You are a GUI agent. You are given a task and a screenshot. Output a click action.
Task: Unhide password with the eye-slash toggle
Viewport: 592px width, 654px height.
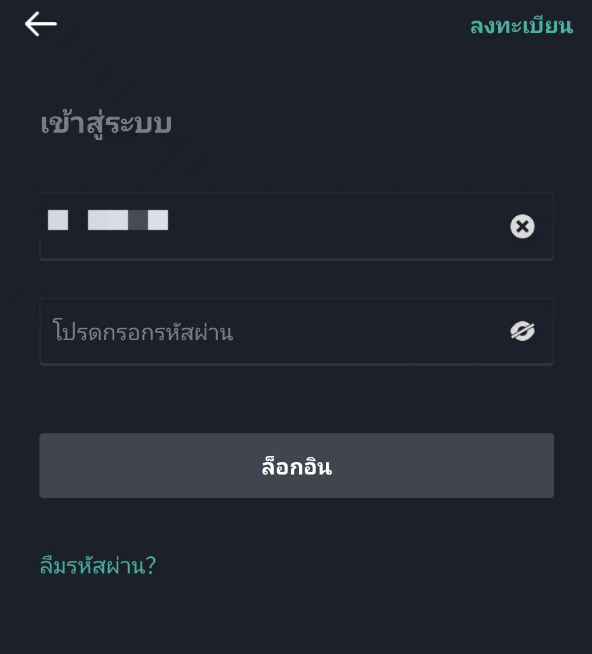pos(522,331)
